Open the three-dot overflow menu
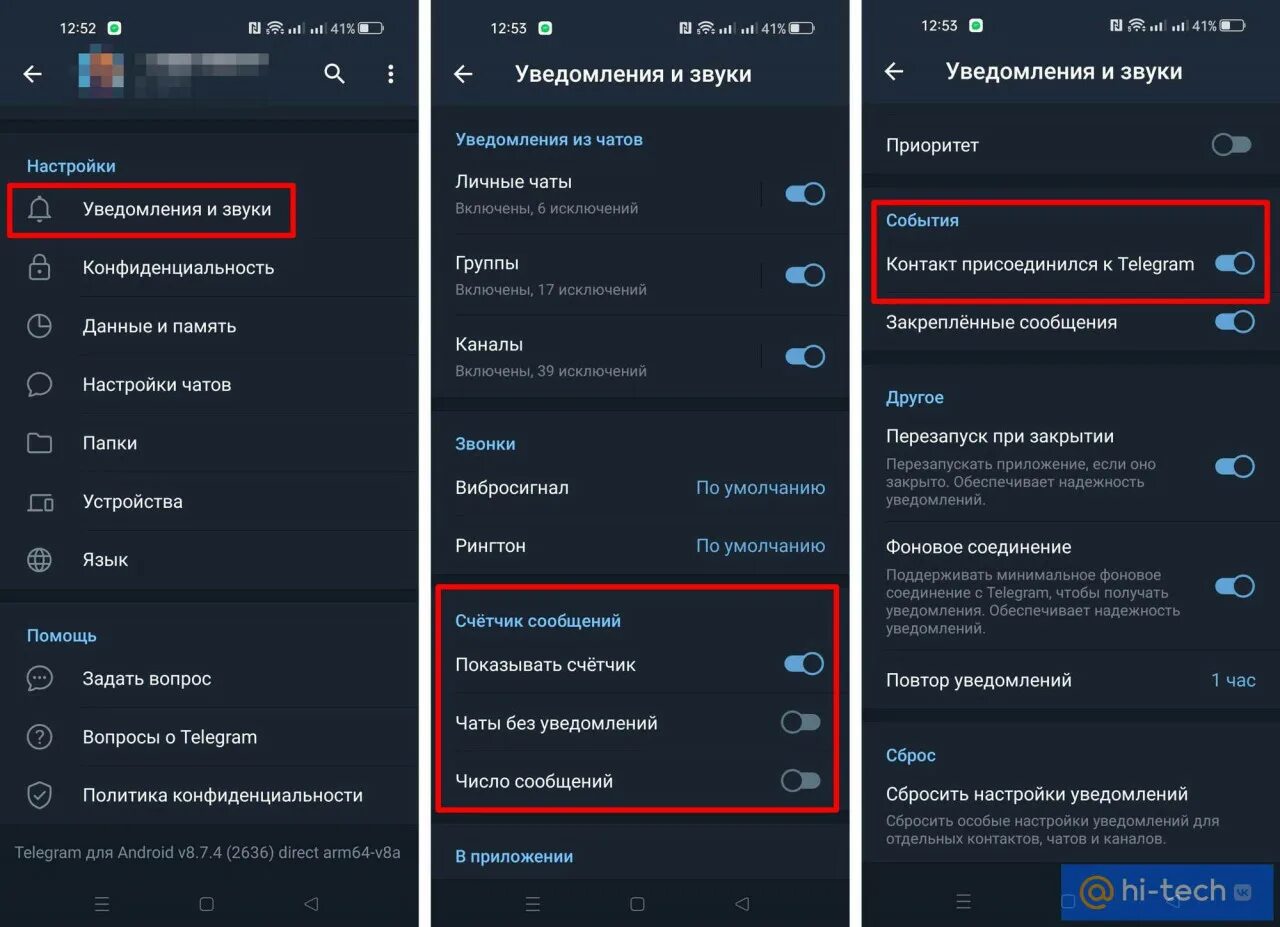 pos(390,74)
